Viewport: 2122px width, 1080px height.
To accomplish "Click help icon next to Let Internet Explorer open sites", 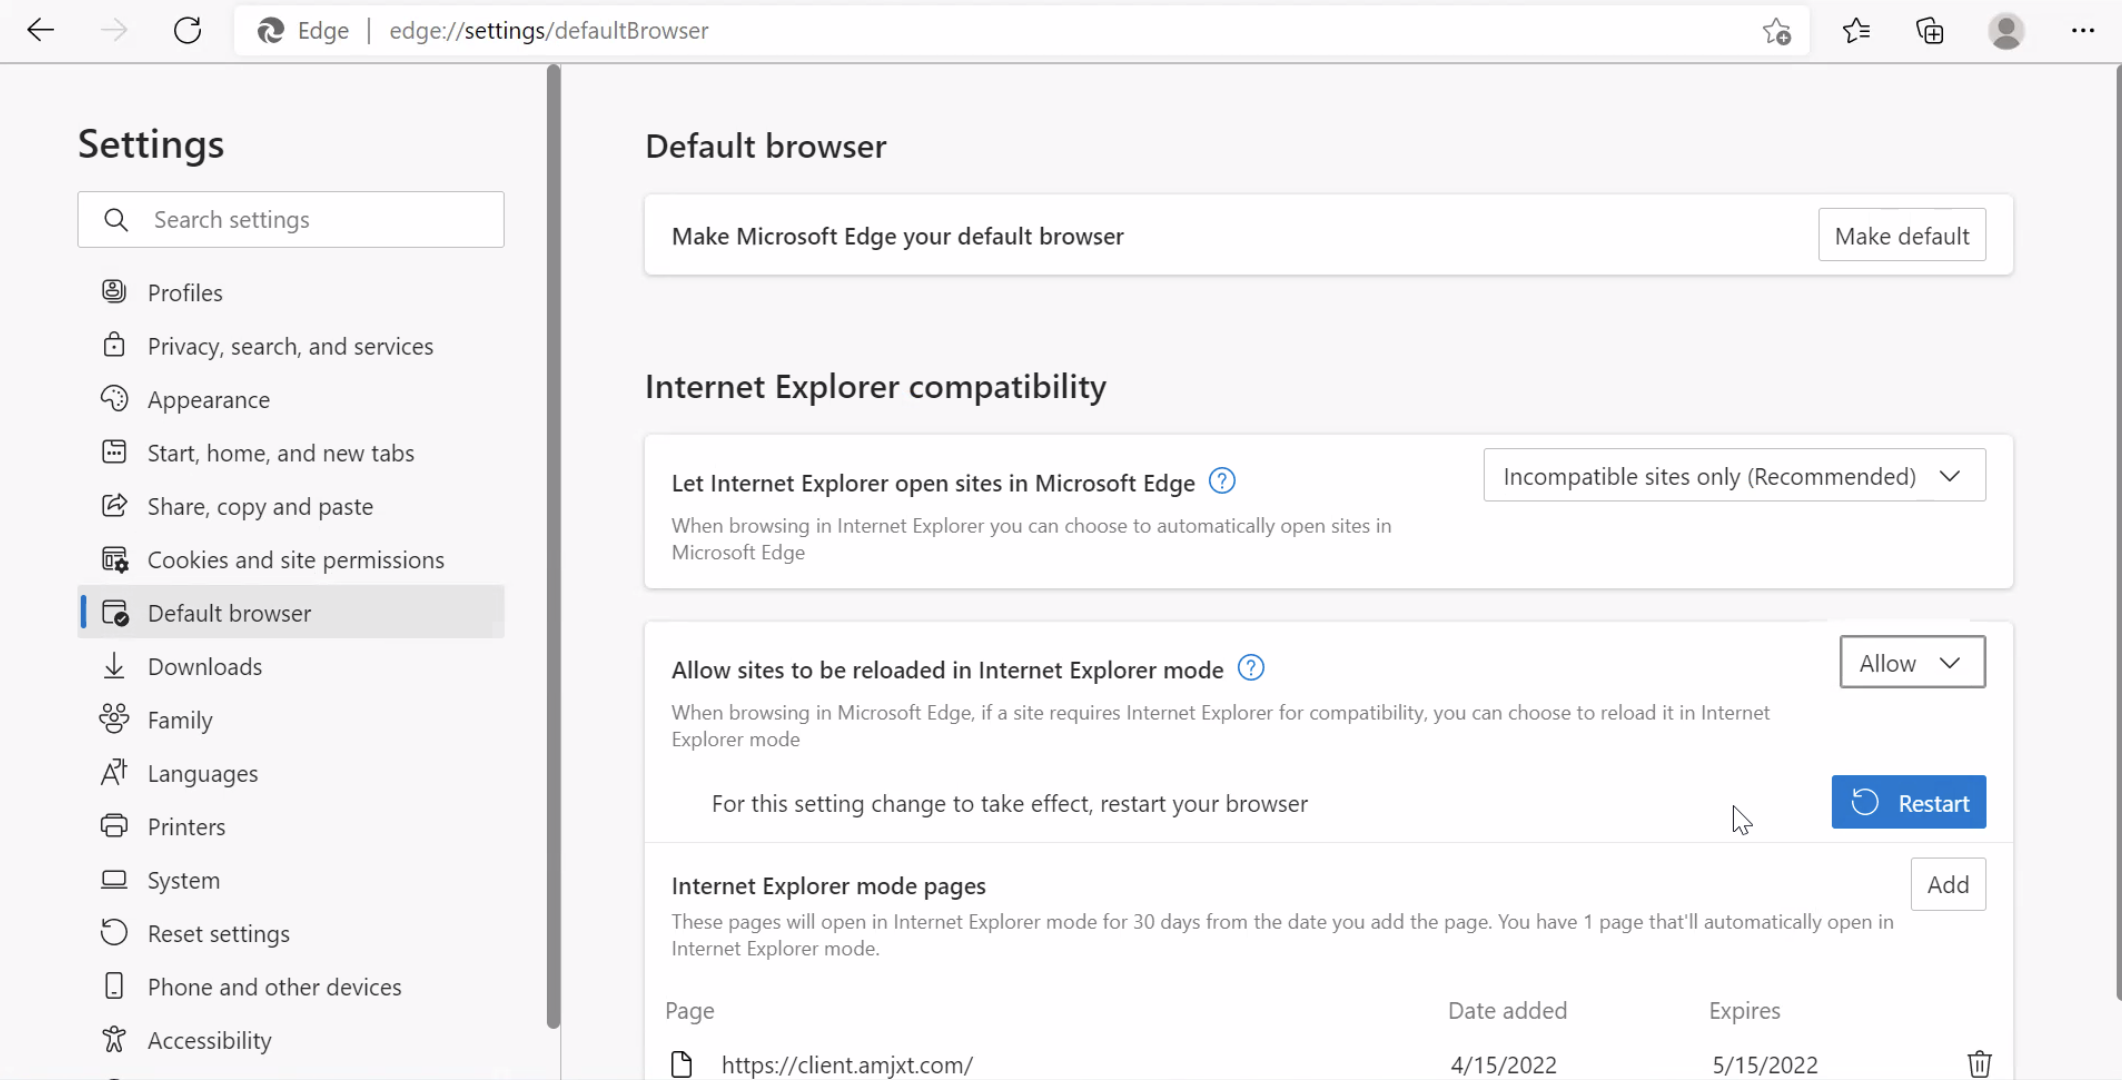I will (x=1222, y=481).
